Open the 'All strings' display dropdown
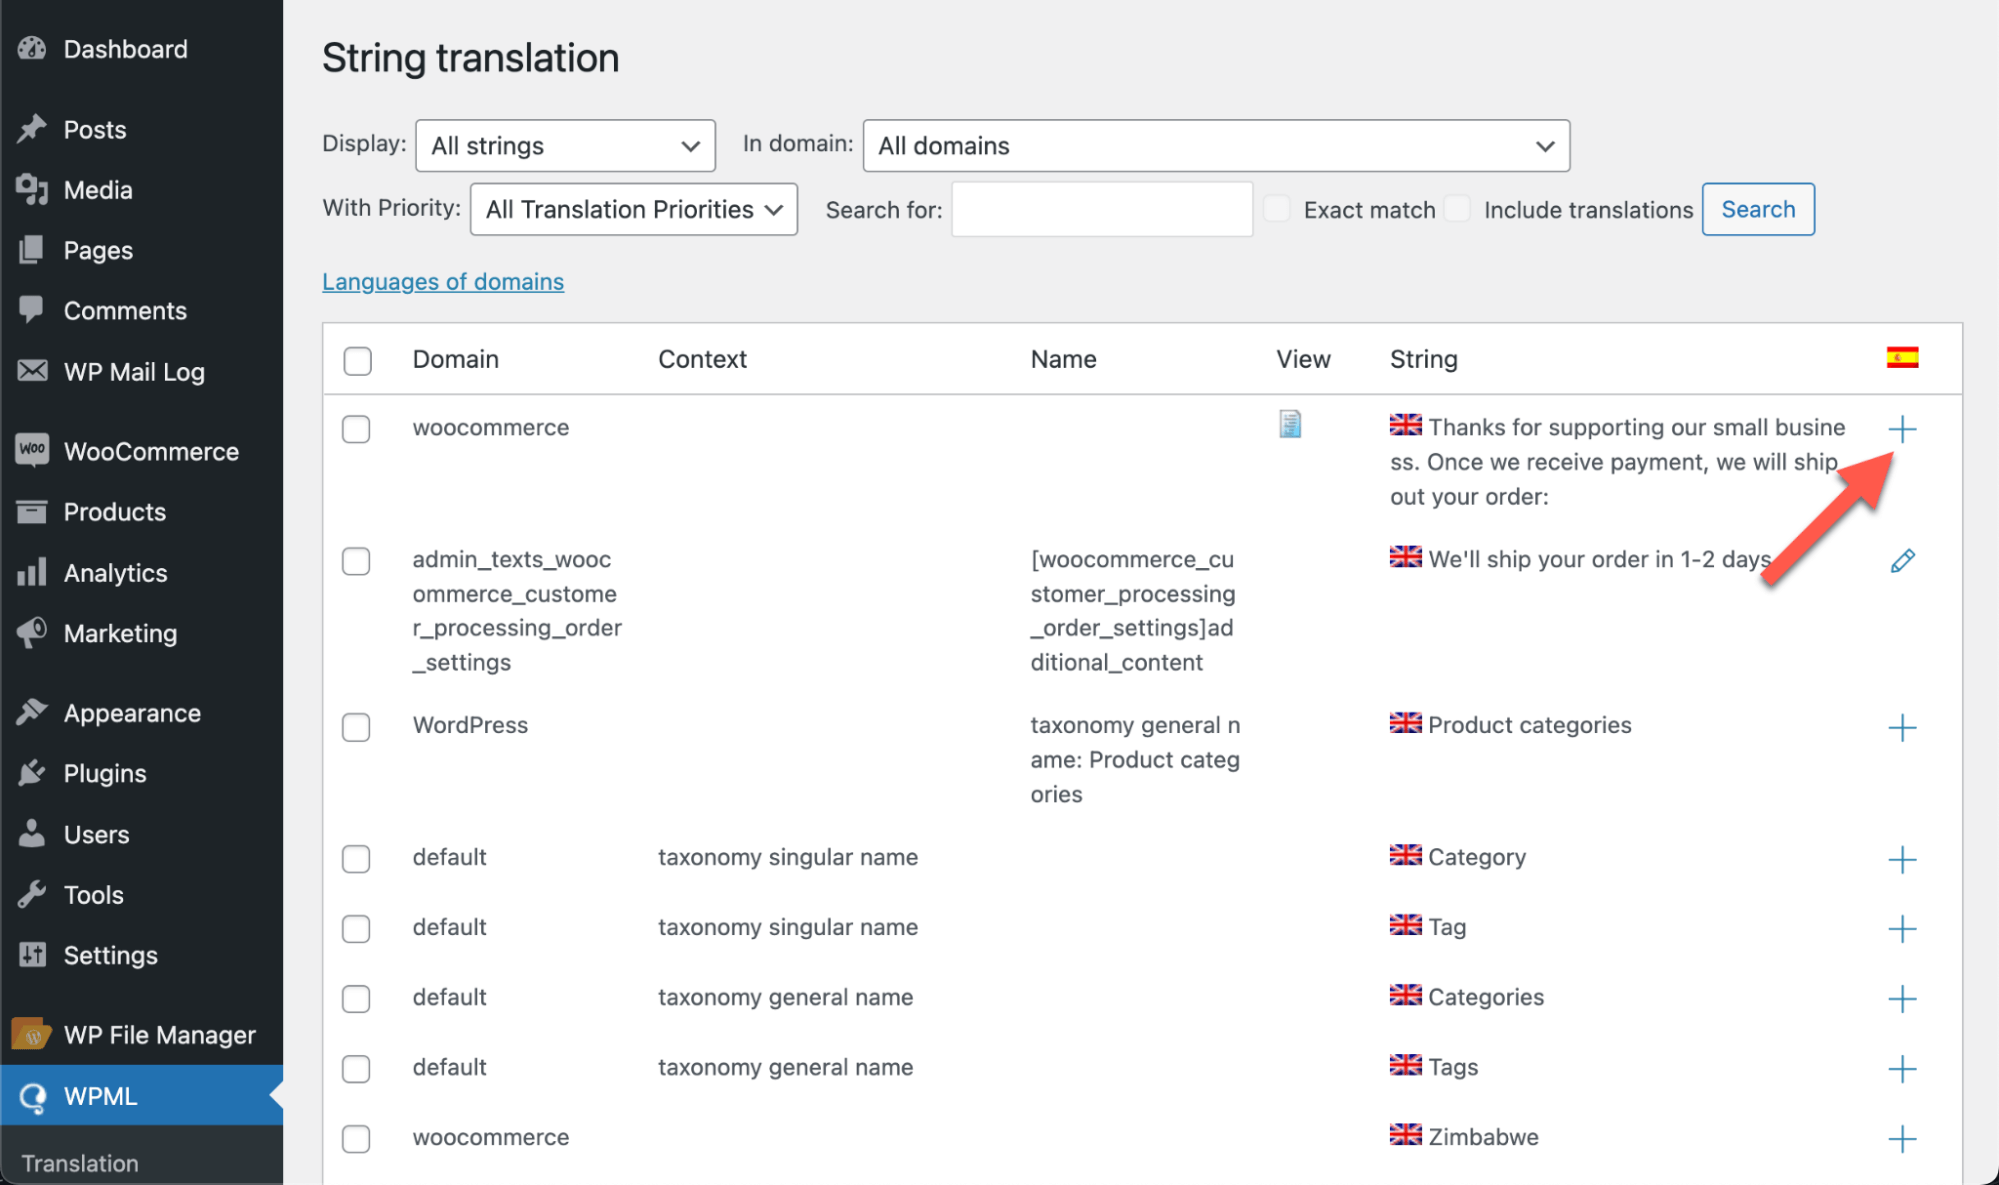1999x1185 pixels. click(565, 146)
